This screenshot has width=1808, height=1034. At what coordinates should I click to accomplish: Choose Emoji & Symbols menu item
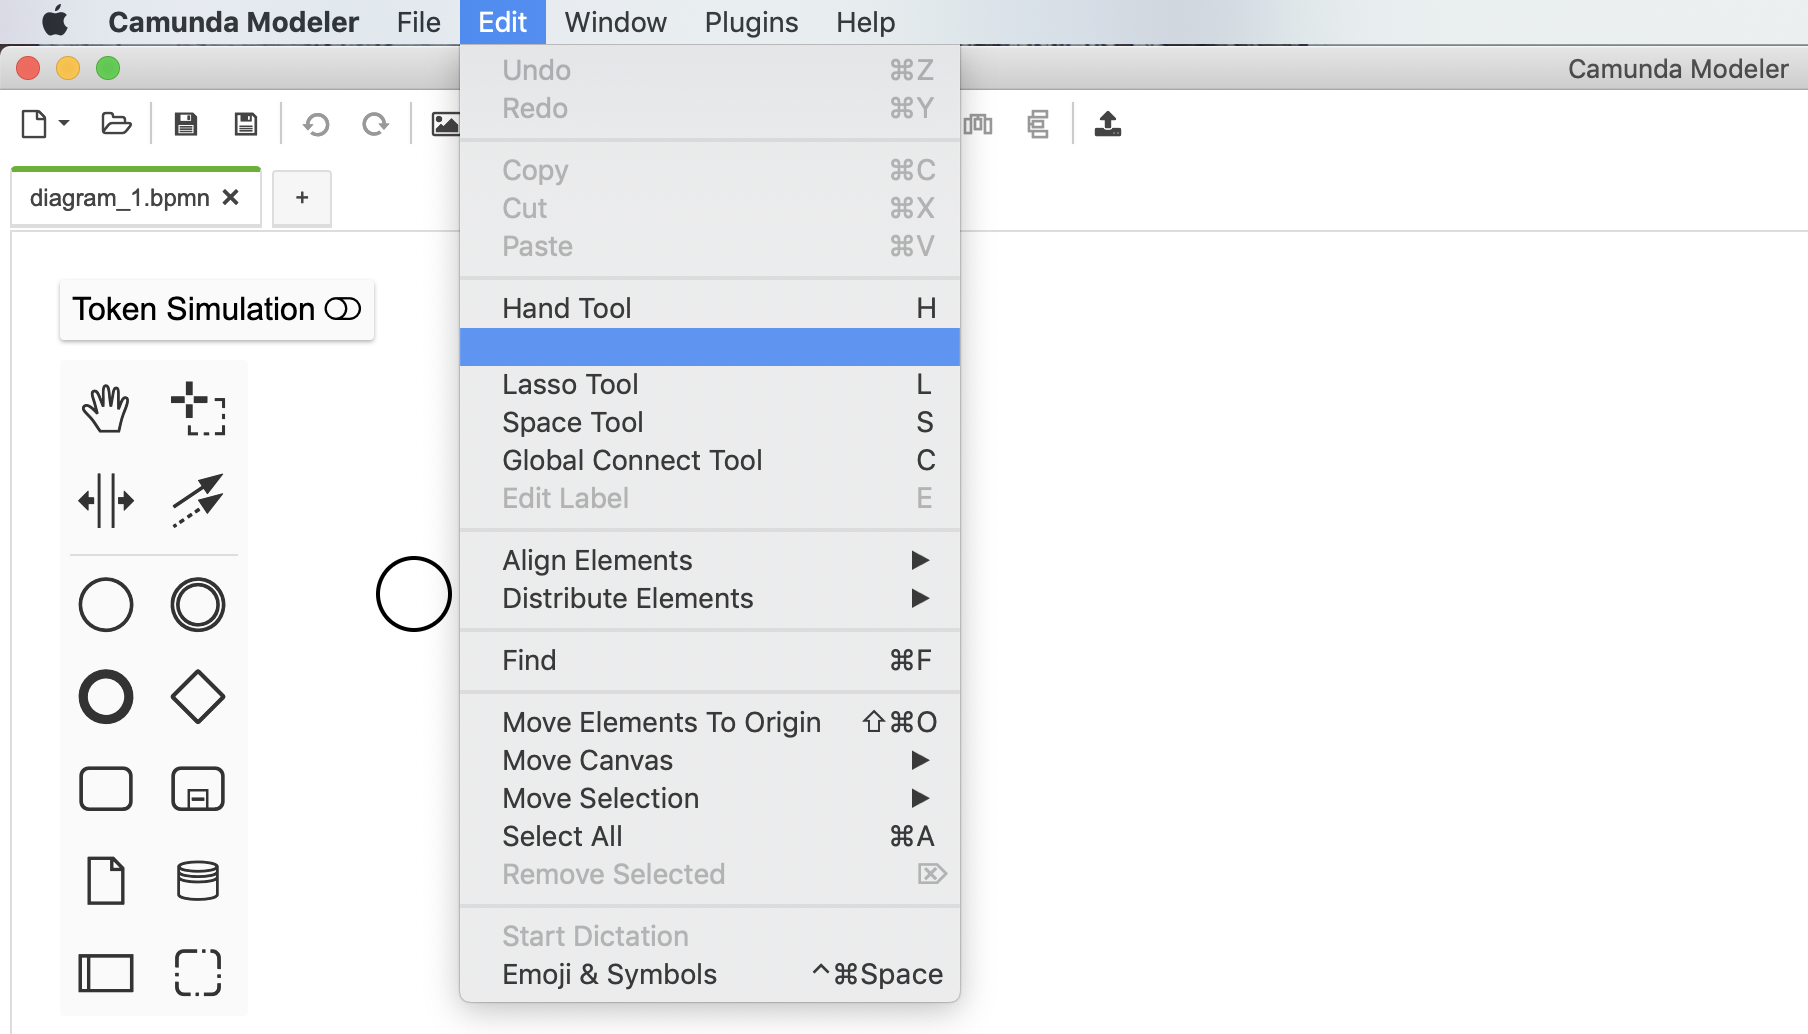710,974
